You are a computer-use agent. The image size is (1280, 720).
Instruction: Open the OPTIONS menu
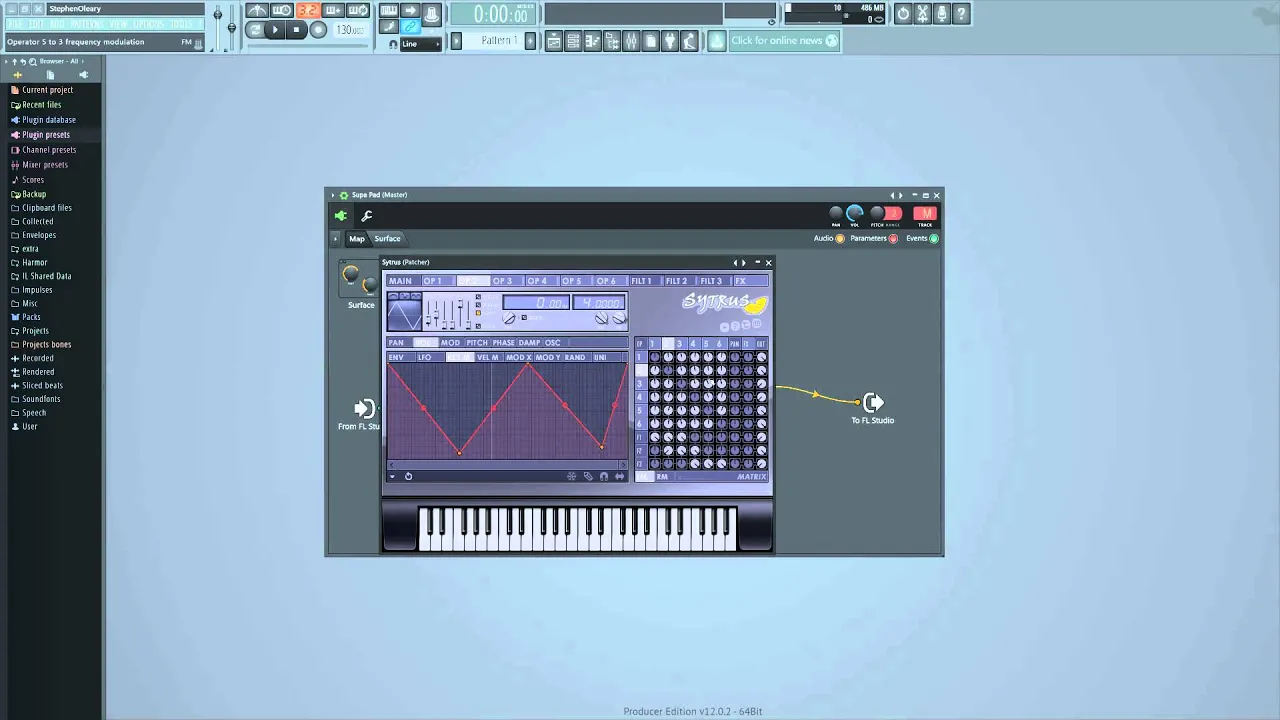pyautogui.click(x=148, y=24)
